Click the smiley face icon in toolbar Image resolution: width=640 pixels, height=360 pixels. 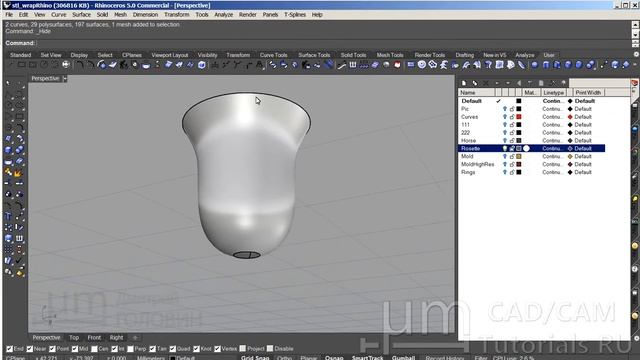pyautogui.click(x=422, y=65)
